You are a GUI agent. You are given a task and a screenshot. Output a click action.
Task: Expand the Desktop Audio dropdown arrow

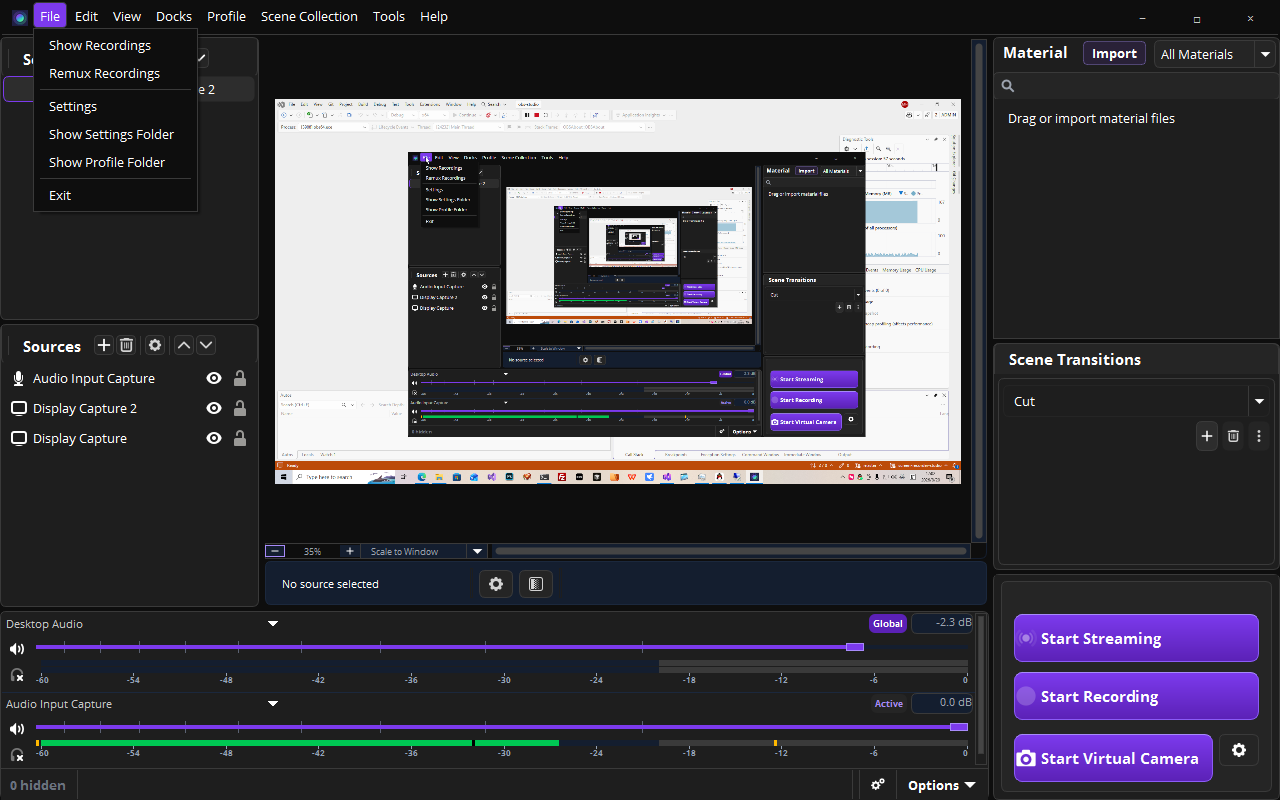(x=273, y=624)
